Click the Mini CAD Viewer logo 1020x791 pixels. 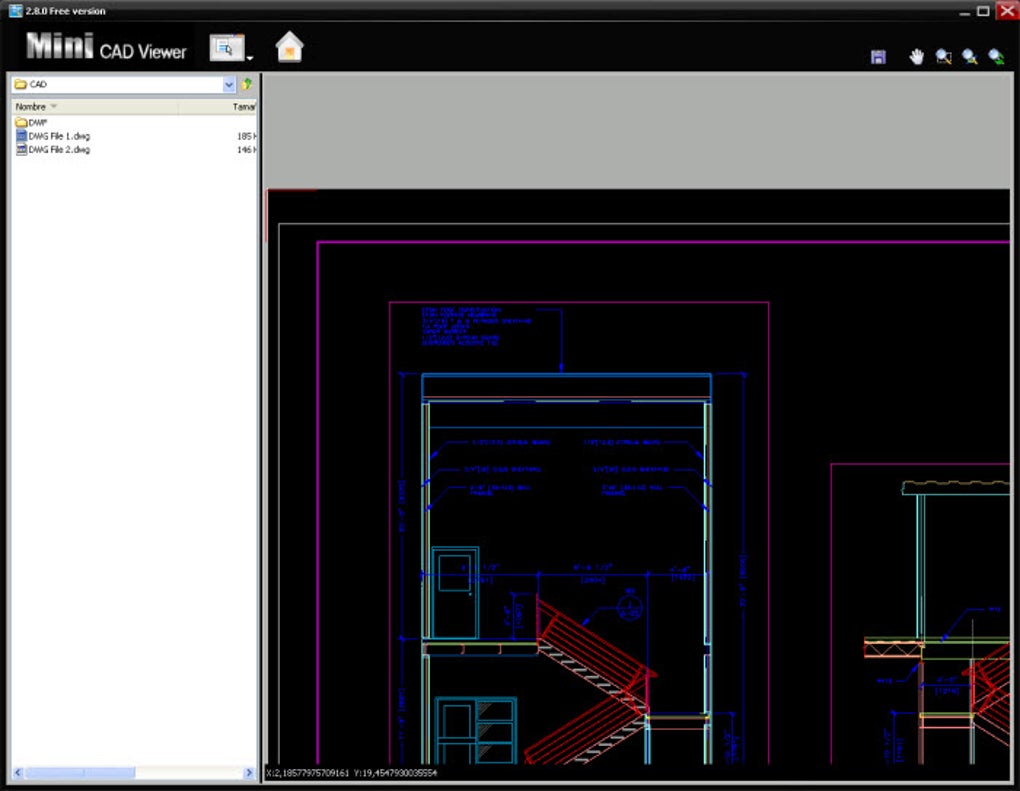(106, 47)
